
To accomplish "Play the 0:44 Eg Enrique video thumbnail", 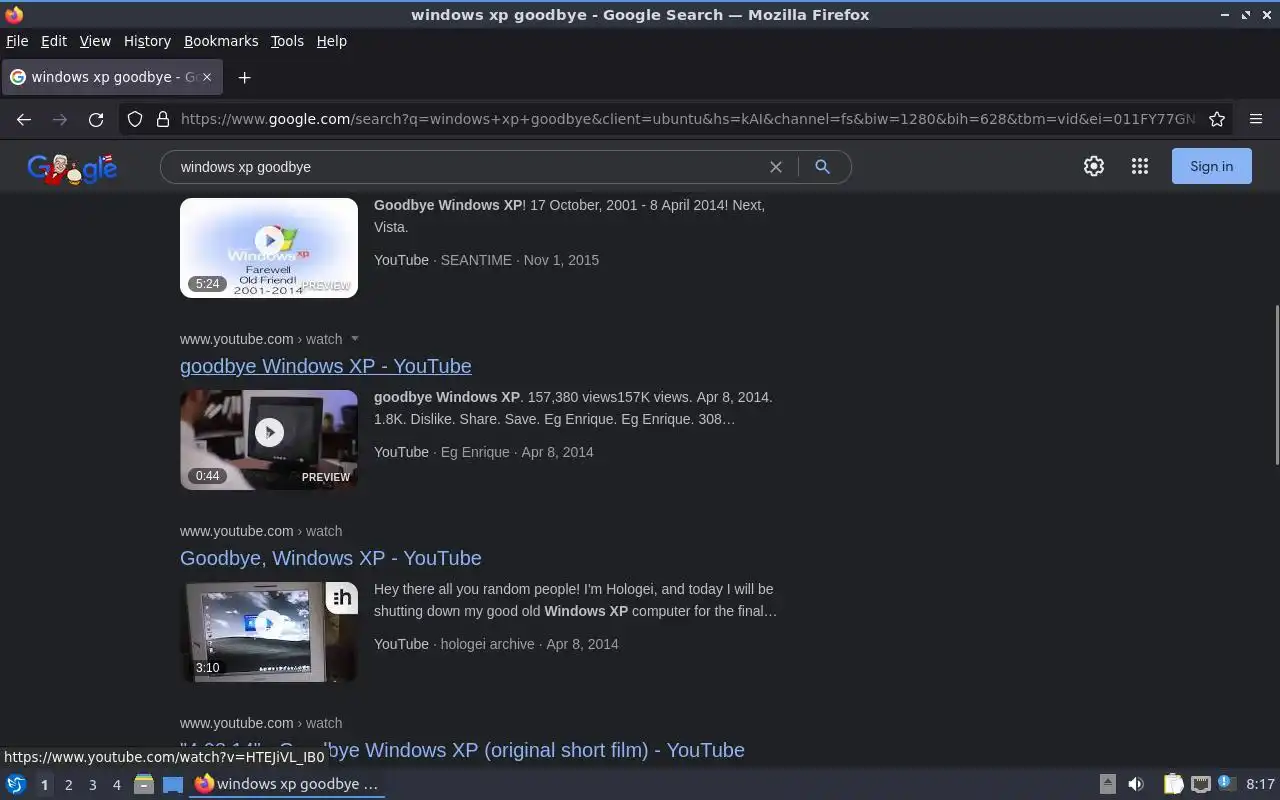I will [x=269, y=440].
